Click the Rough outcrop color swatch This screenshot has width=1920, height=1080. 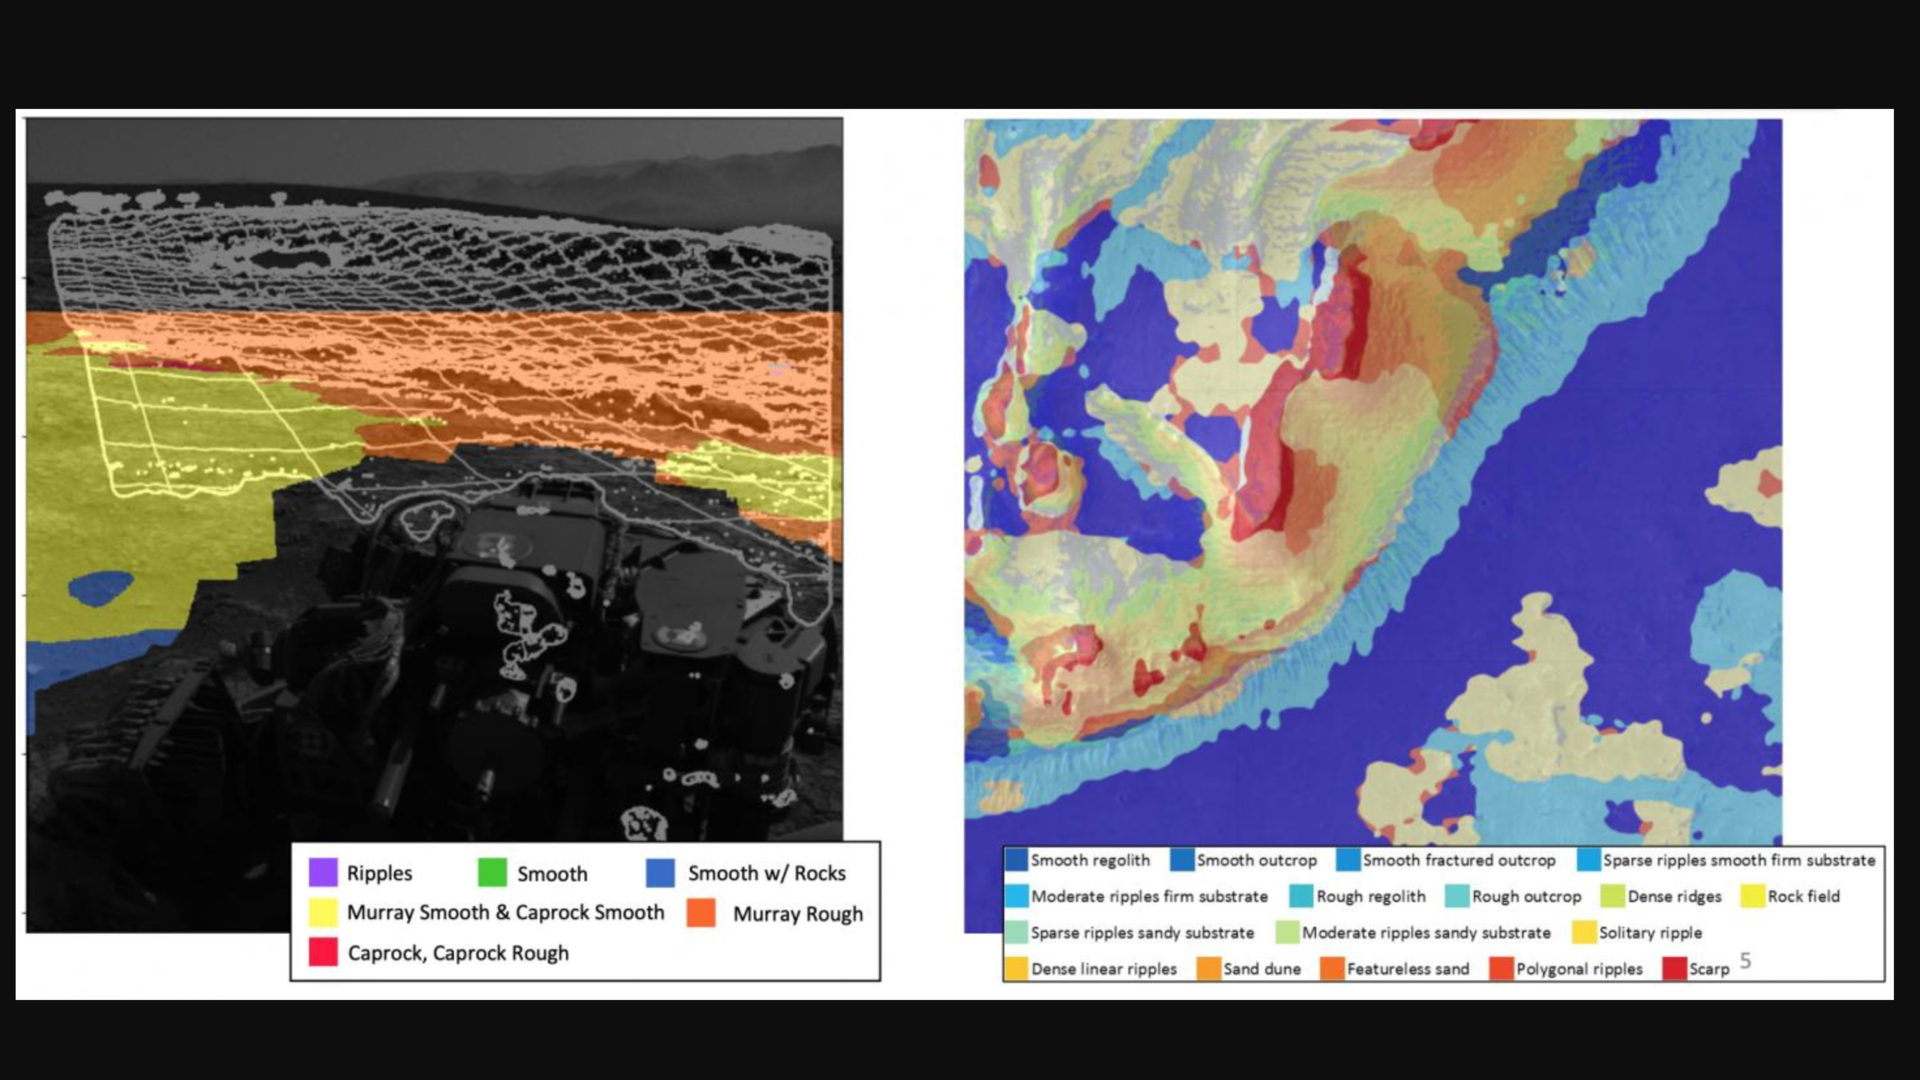(x=1457, y=896)
